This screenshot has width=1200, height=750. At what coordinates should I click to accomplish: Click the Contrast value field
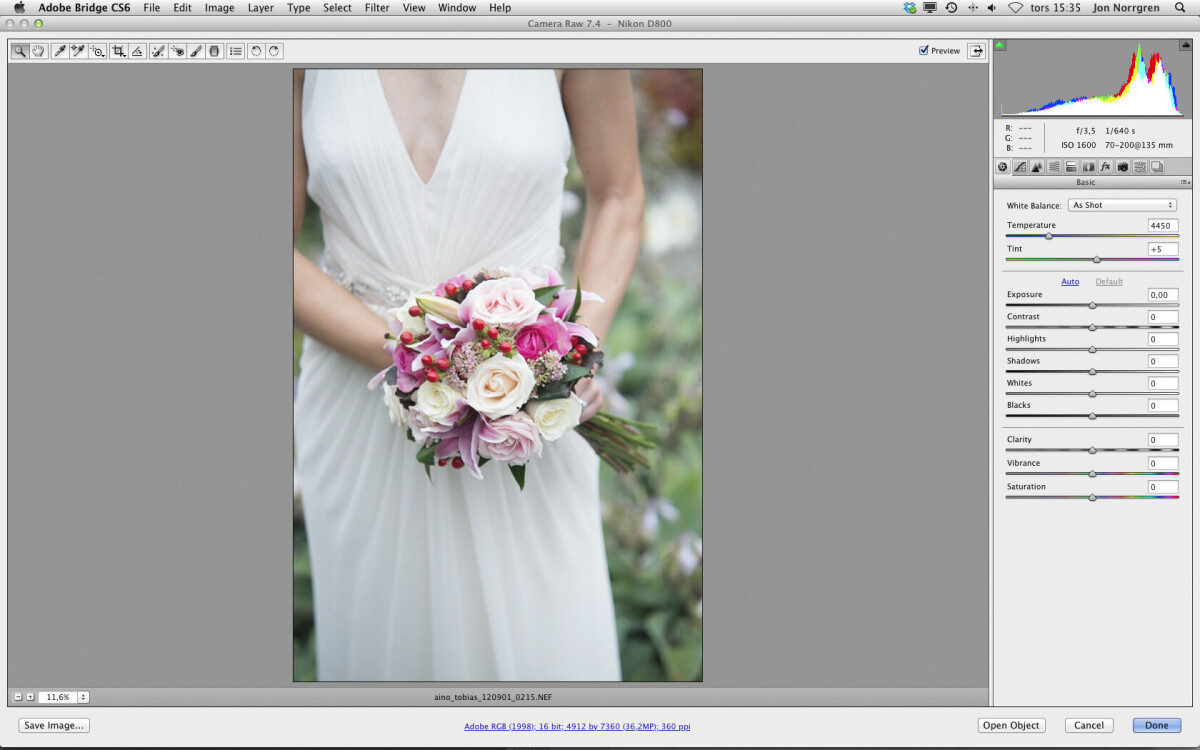coord(1163,317)
